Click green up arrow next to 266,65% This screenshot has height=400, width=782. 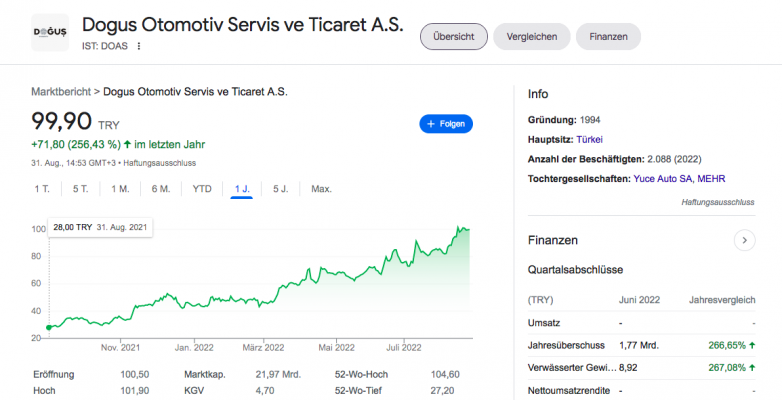click(x=751, y=344)
